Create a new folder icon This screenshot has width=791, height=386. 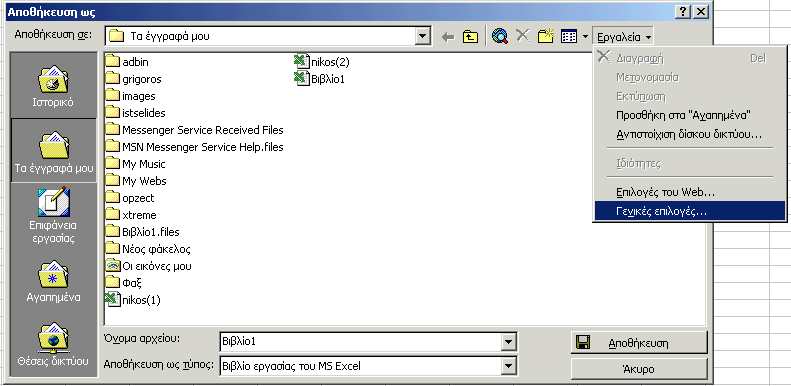coord(546,36)
